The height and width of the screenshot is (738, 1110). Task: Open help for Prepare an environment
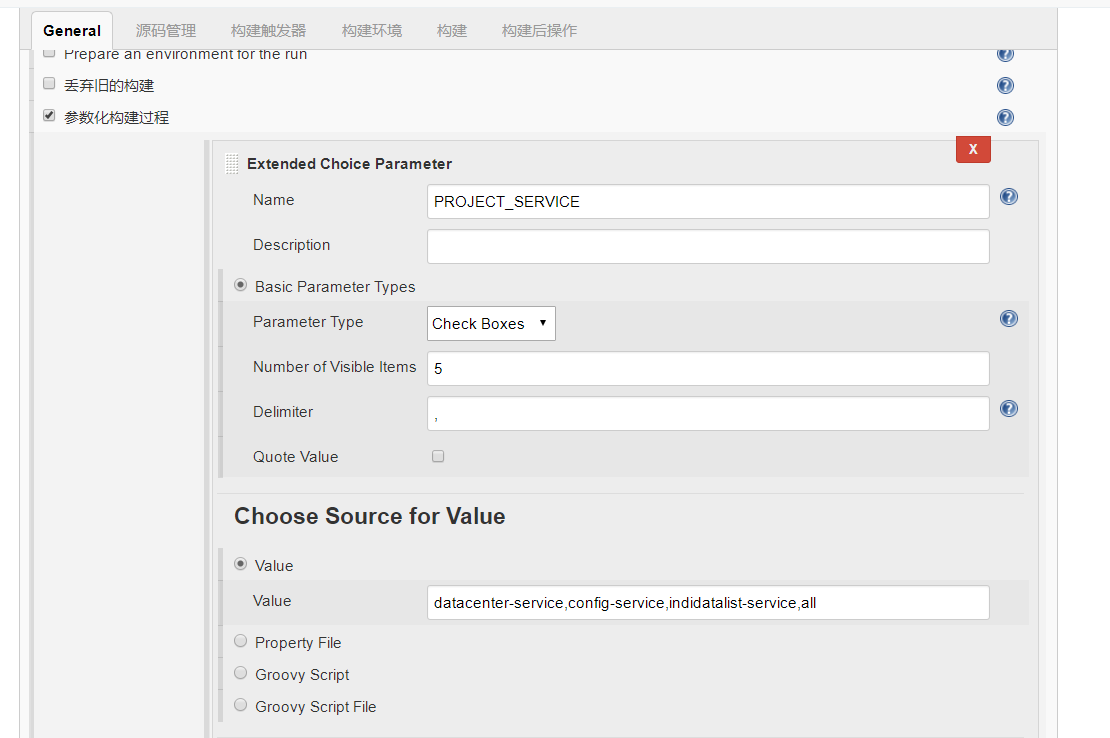click(1005, 54)
